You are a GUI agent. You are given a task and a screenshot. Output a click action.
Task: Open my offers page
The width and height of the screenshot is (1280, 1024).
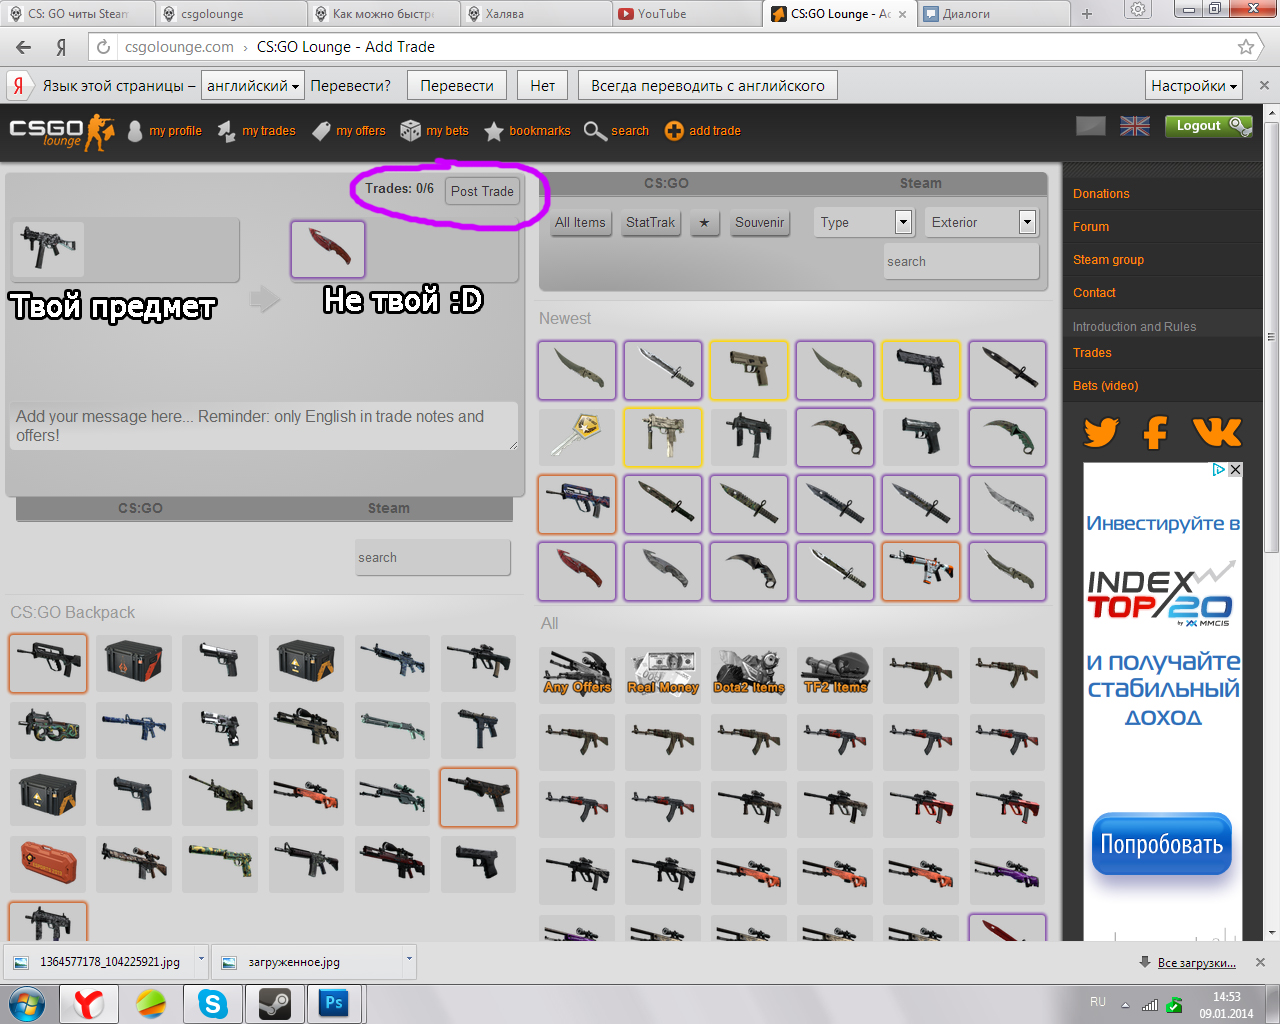360,131
